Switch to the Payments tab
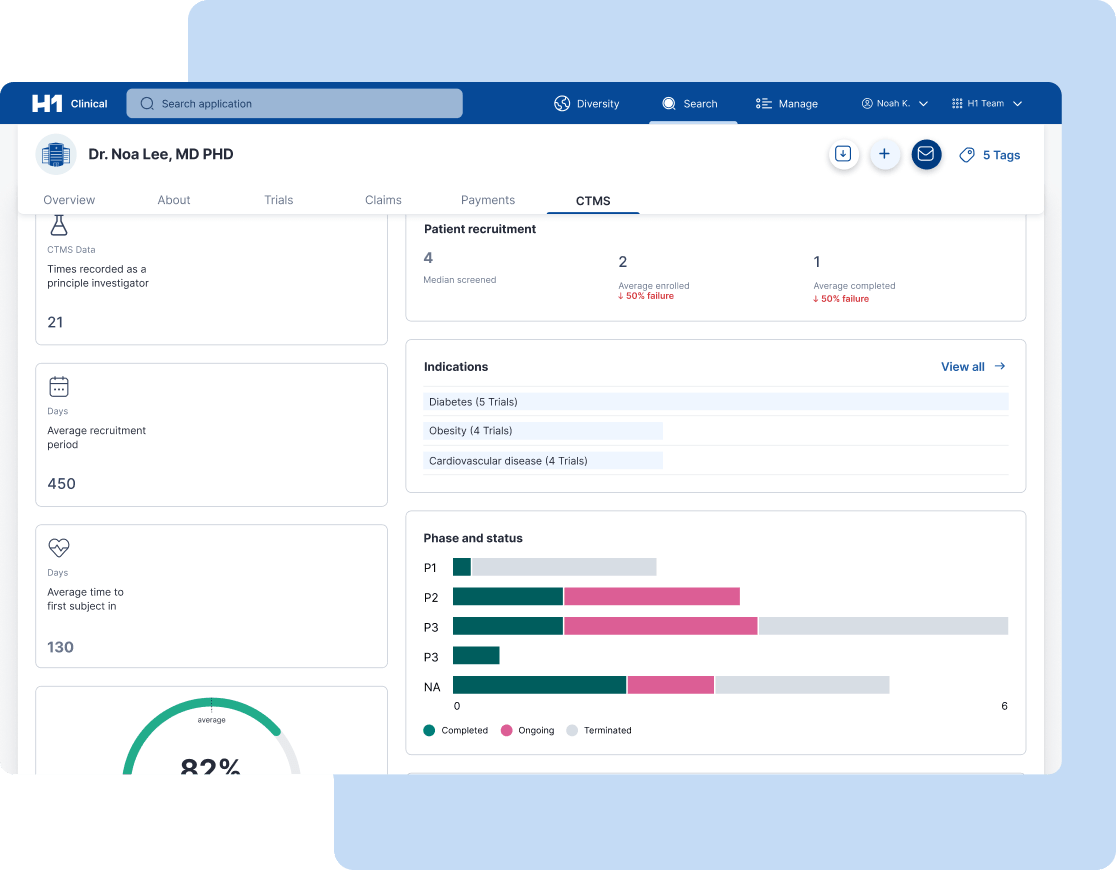This screenshot has width=1116, height=870. coord(488,200)
